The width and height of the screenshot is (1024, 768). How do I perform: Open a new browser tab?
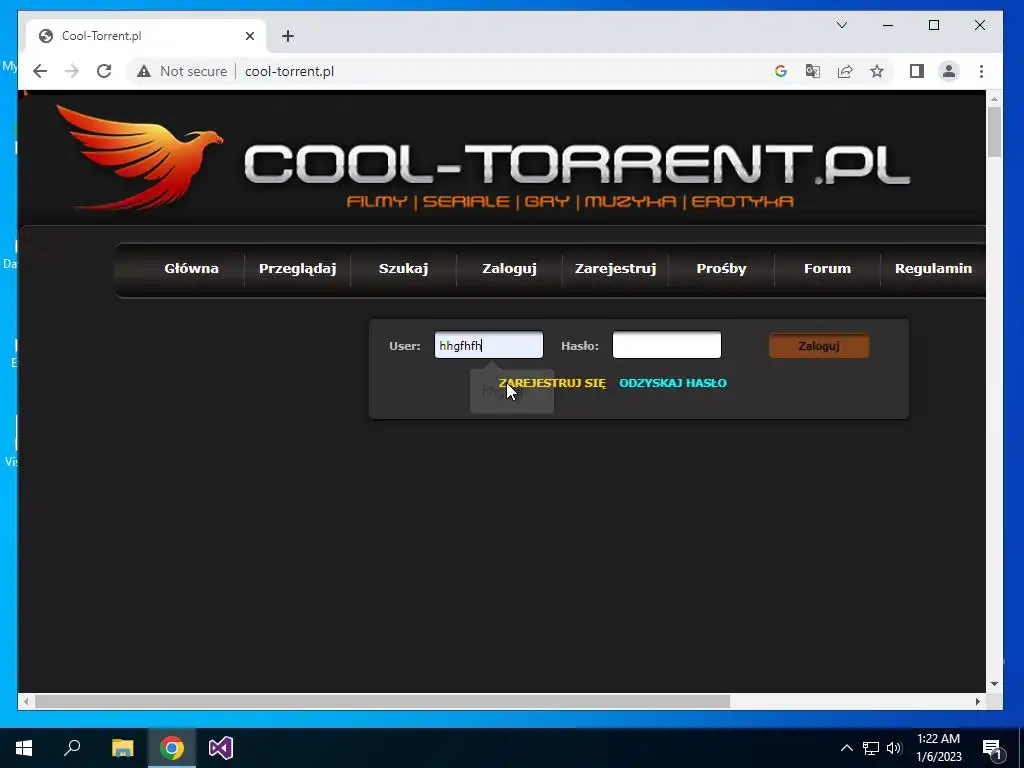click(288, 36)
